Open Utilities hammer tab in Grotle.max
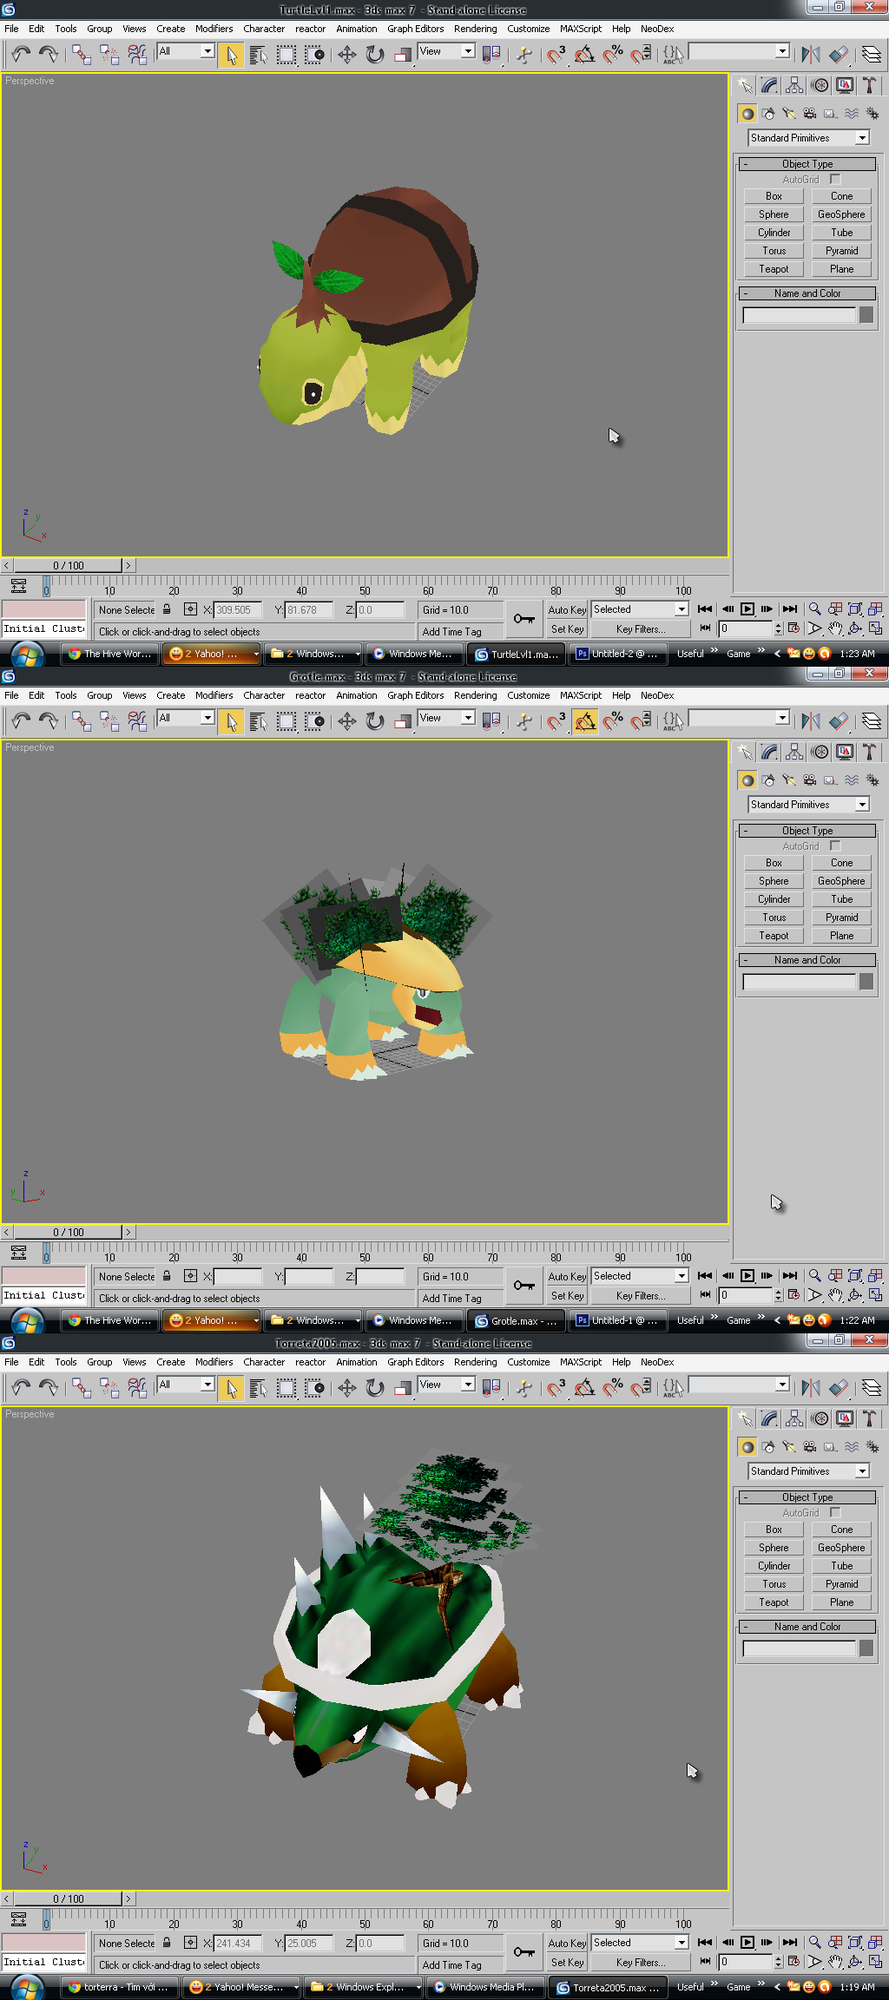 pyautogui.click(x=870, y=753)
